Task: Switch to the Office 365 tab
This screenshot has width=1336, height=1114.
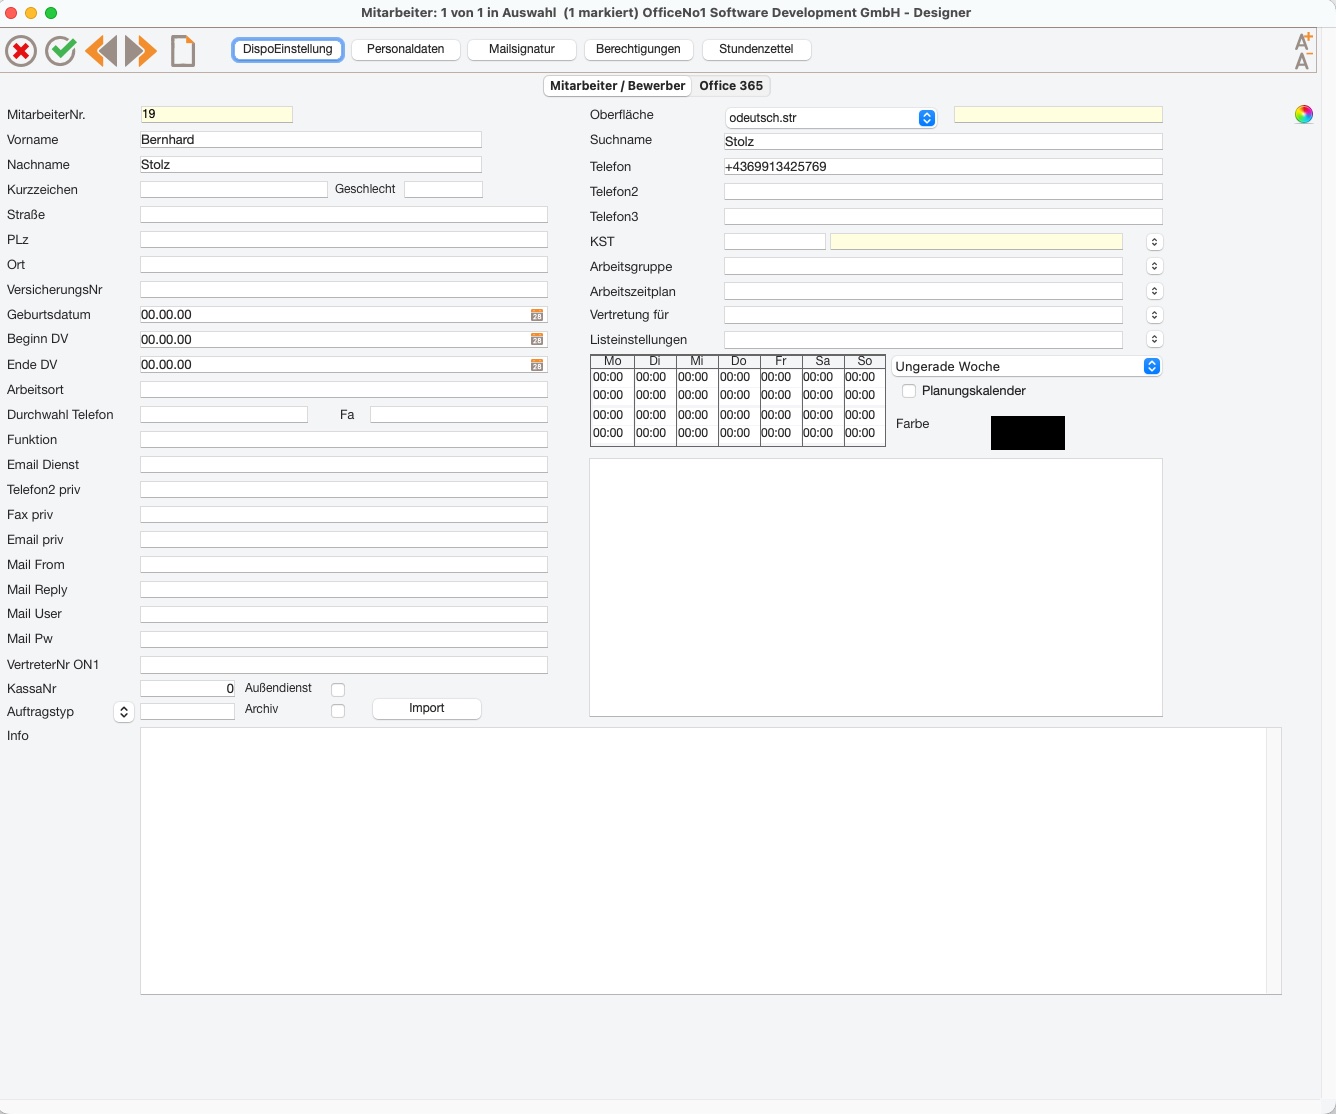Action: pos(731,86)
